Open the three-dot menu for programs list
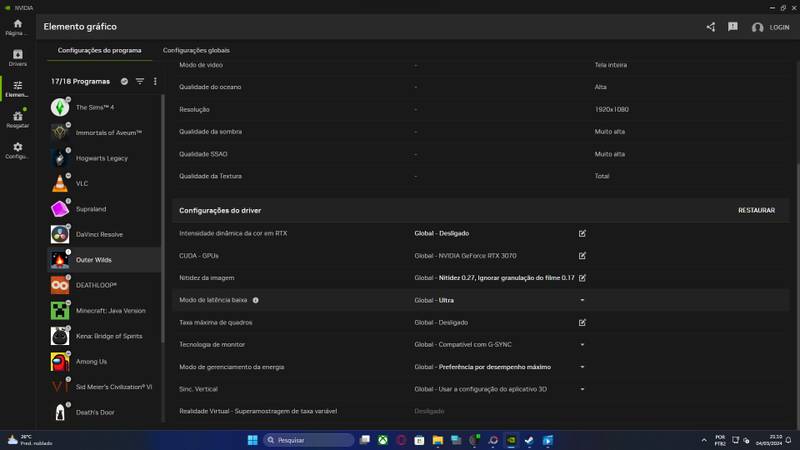 coord(155,81)
